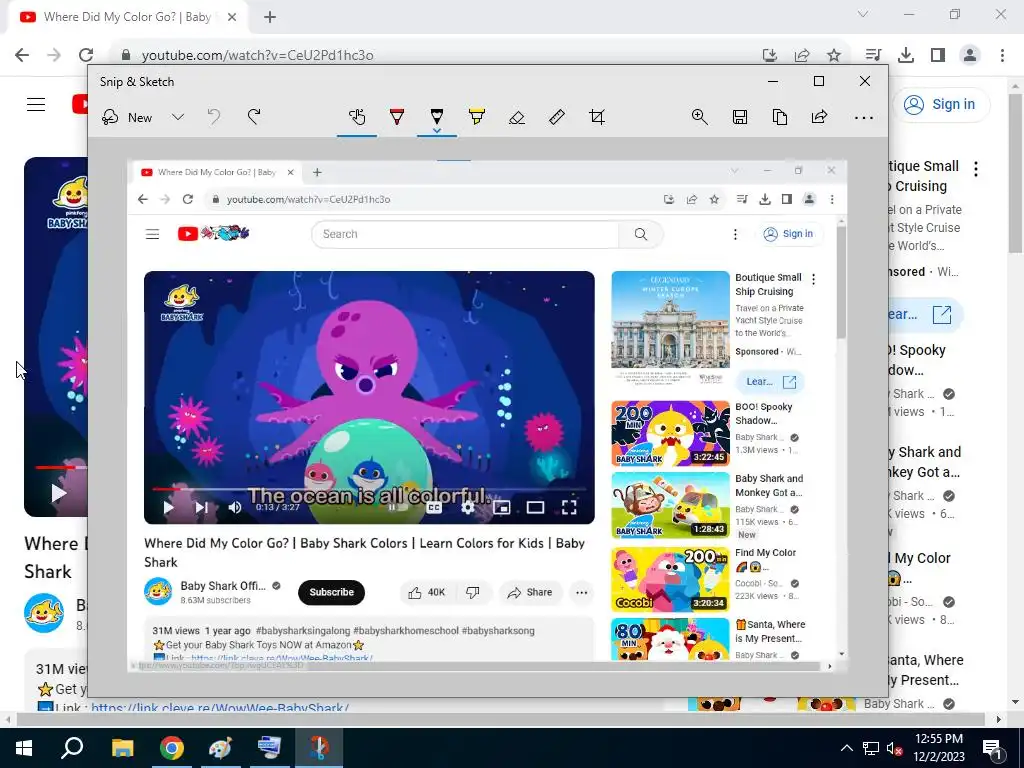Viewport: 1024px width, 768px height.
Task: Toggle the Chrome side panel
Action: (938, 56)
